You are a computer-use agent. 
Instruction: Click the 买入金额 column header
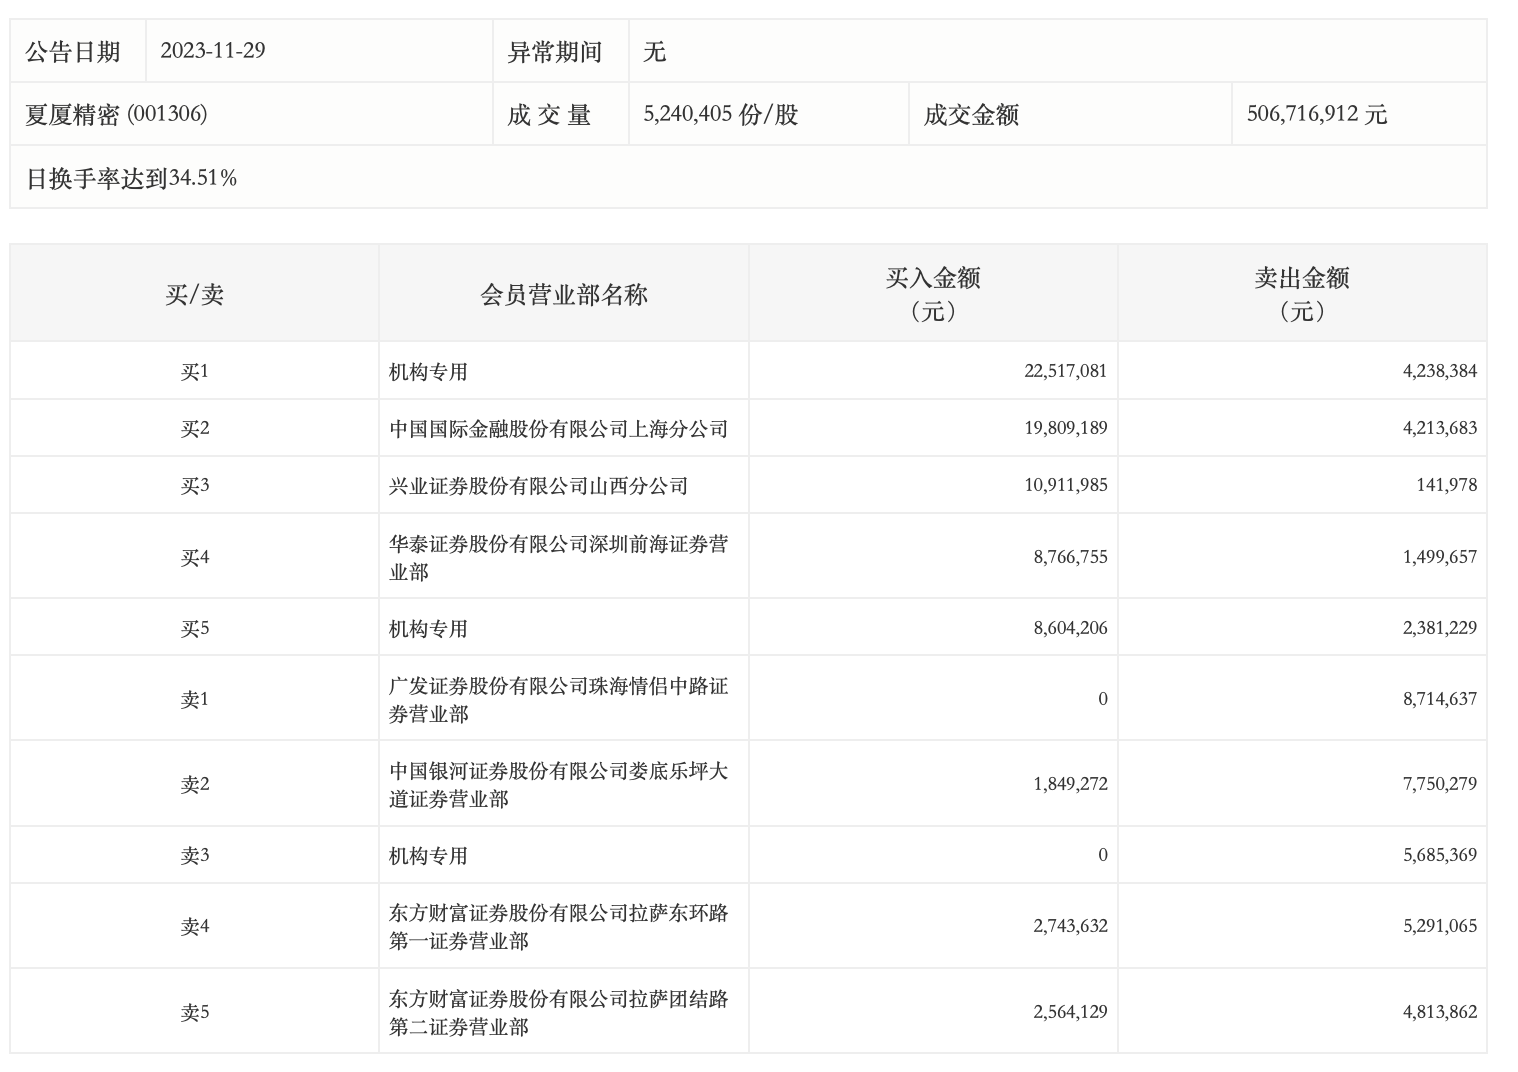coord(932,294)
